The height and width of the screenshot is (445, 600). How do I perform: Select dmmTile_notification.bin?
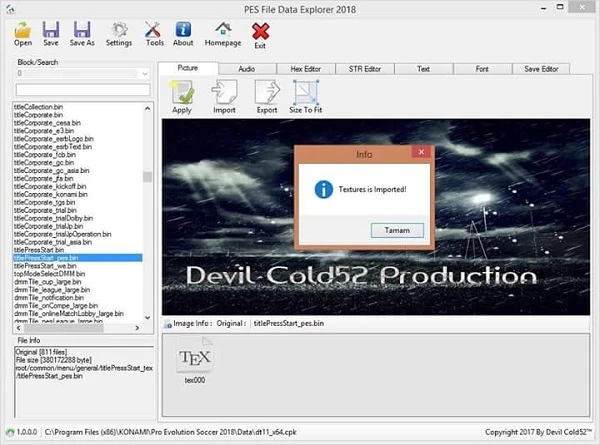[x=49, y=298]
